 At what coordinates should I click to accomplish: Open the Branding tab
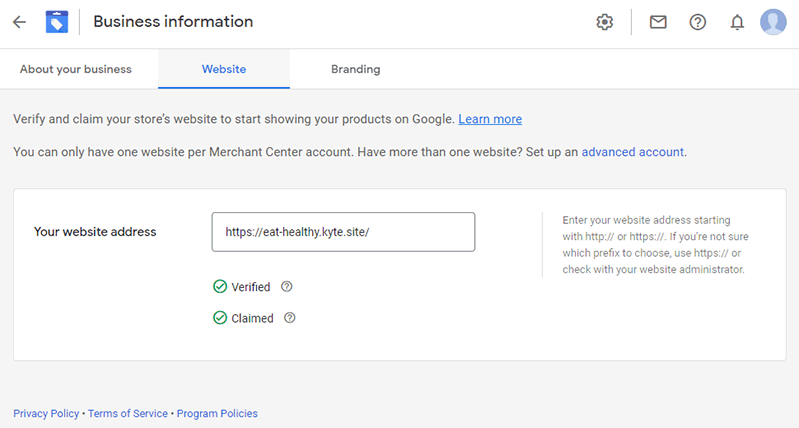[x=356, y=69]
